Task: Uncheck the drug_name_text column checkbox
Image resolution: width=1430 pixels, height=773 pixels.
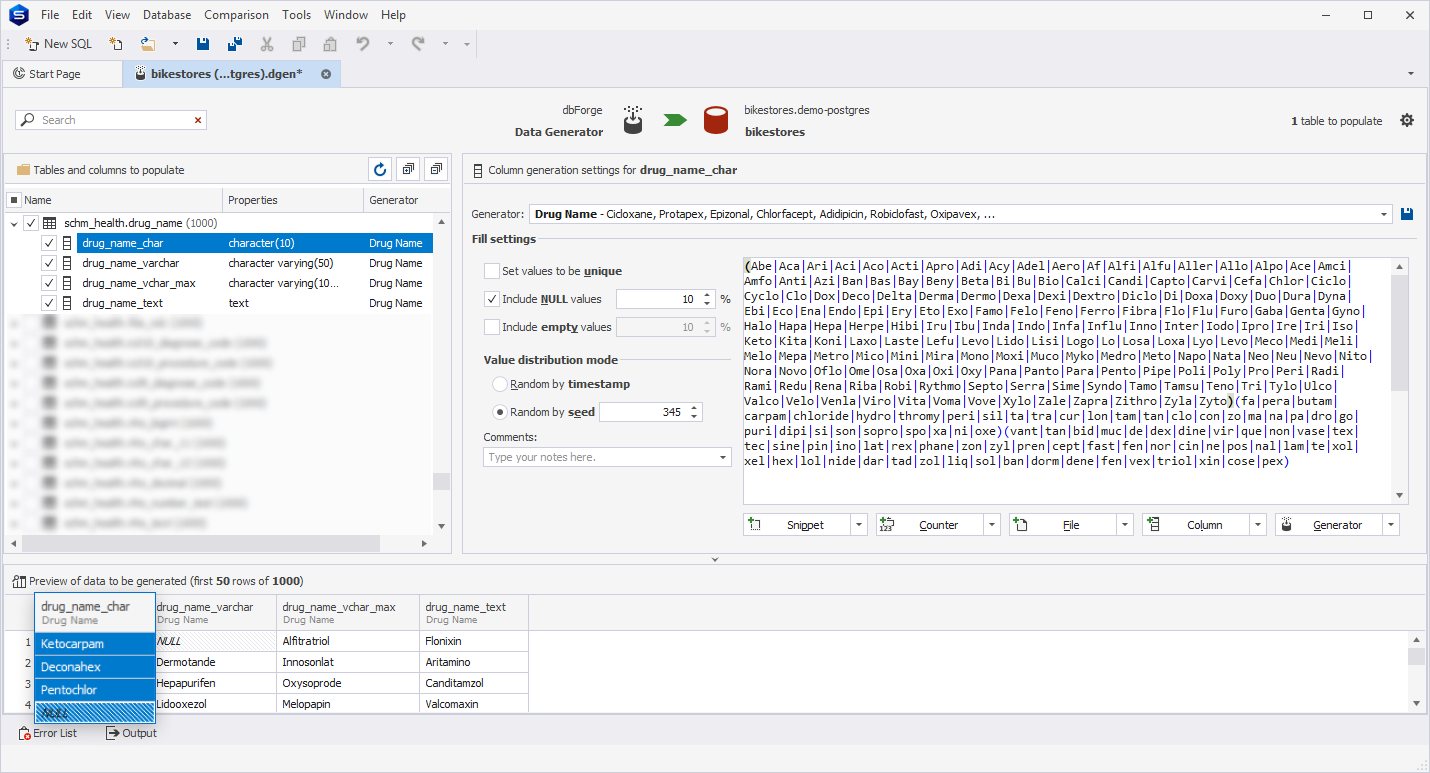Action: [49, 303]
